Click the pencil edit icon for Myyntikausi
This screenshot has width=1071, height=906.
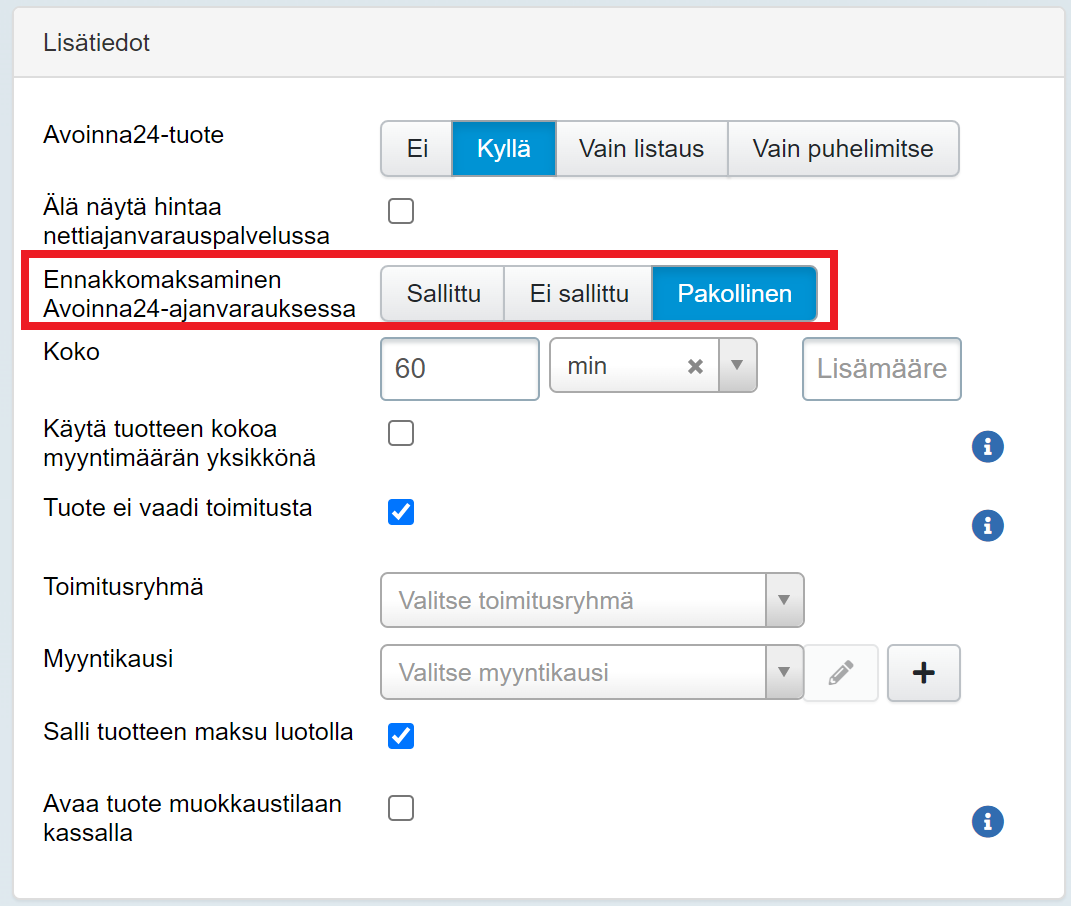point(841,673)
